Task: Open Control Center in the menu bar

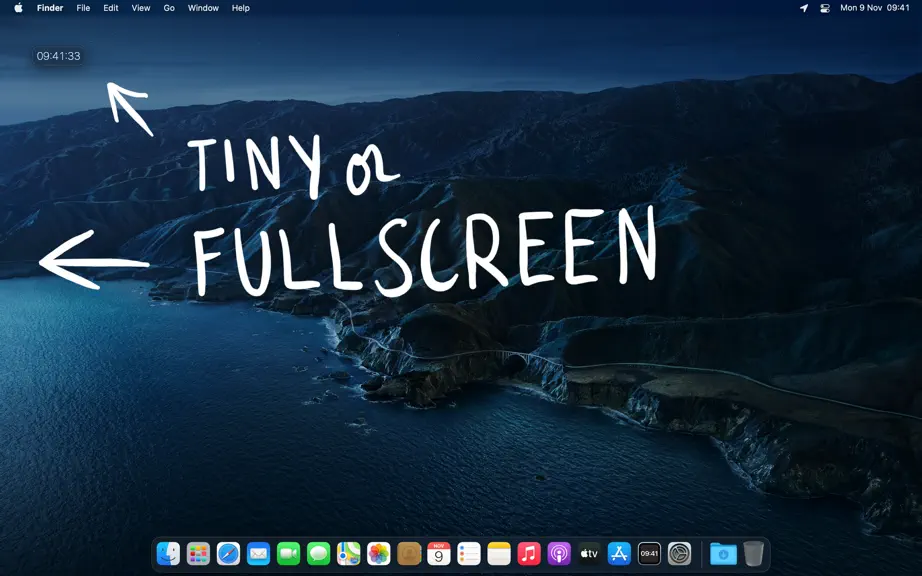Action: click(825, 8)
